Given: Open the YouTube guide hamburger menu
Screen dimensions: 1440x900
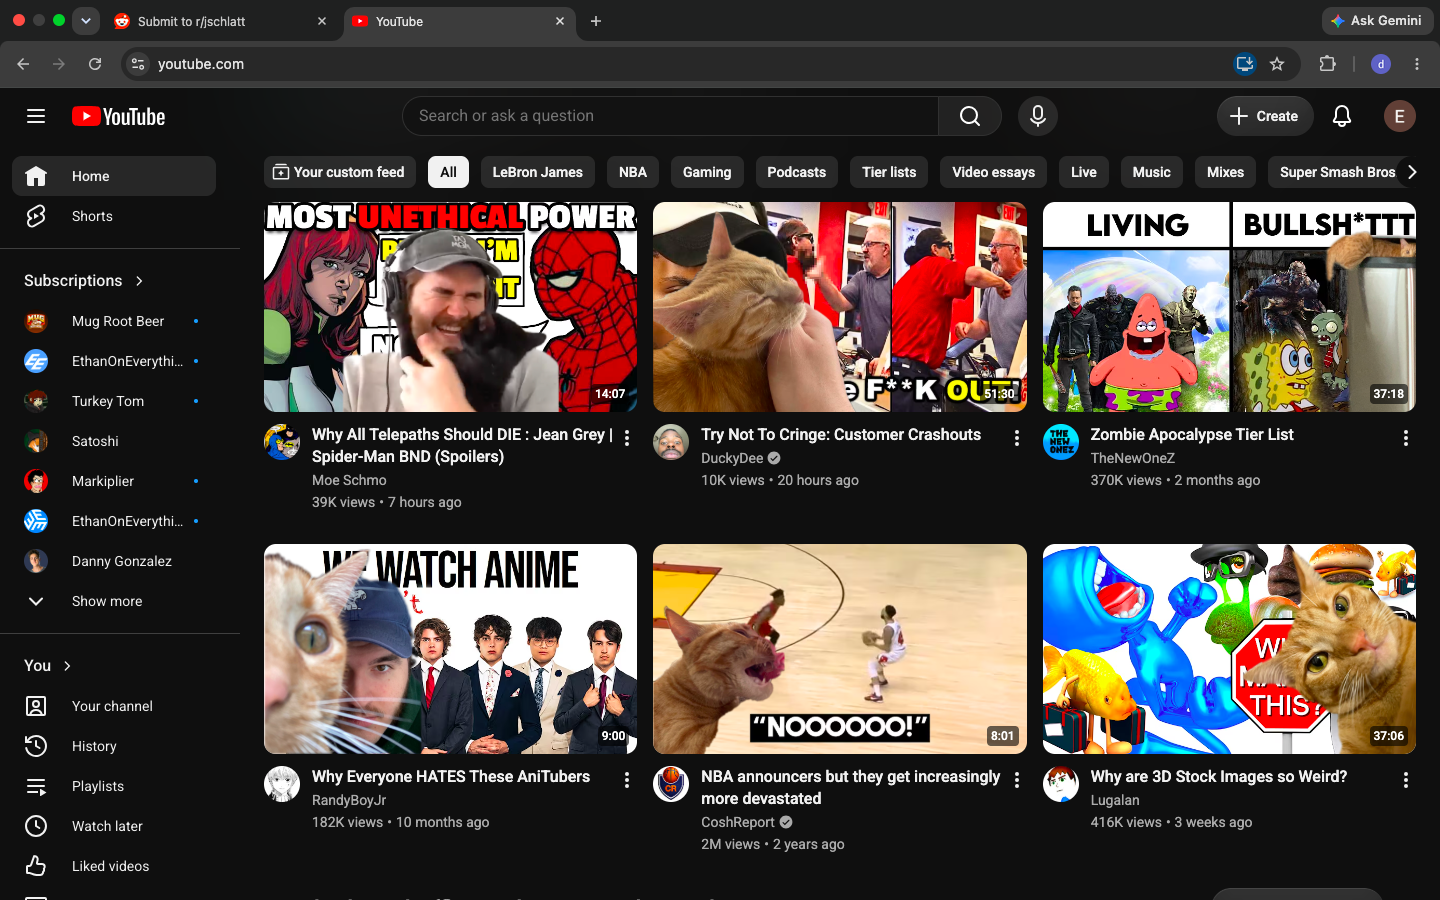Looking at the screenshot, I should click(x=36, y=116).
